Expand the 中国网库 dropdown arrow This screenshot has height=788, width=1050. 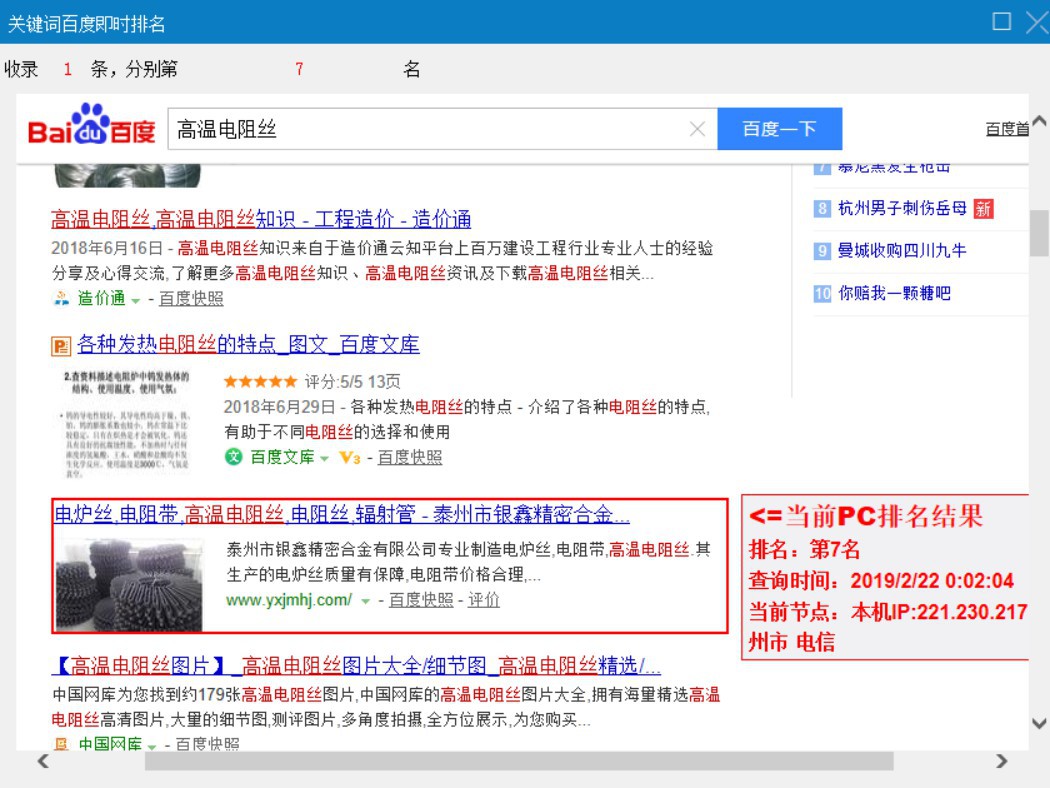(x=152, y=746)
